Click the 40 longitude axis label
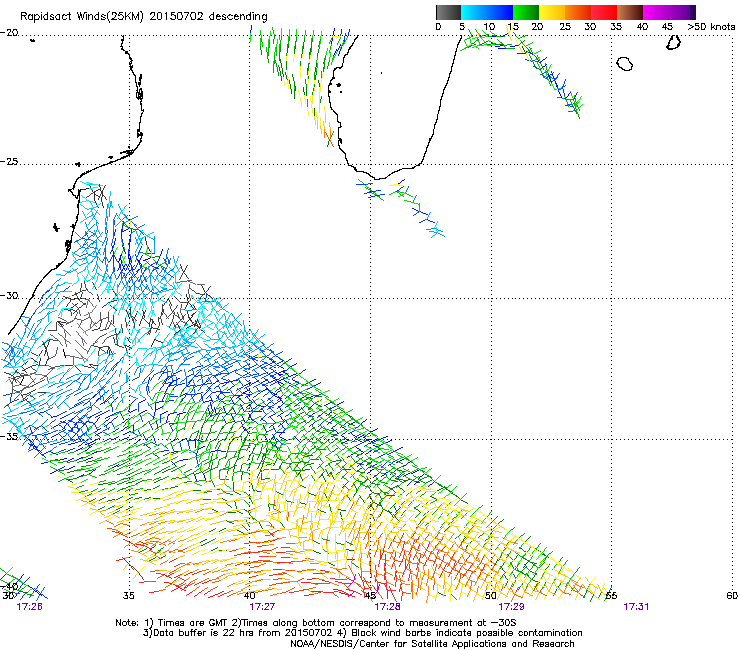Image resolution: width=740 pixels, height=650 pixels. (x=250, y=596)
